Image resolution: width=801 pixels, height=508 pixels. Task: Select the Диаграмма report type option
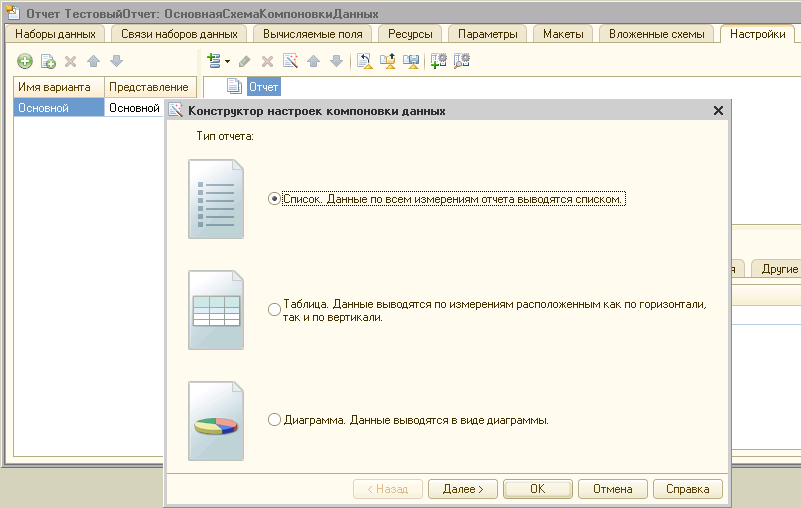point(274,420)
